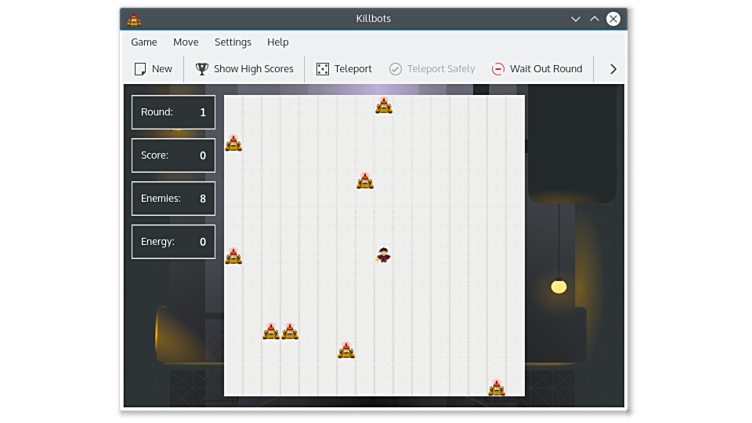Click the Round counter panel
Screen dimensions: 752x423
point(173,112)
